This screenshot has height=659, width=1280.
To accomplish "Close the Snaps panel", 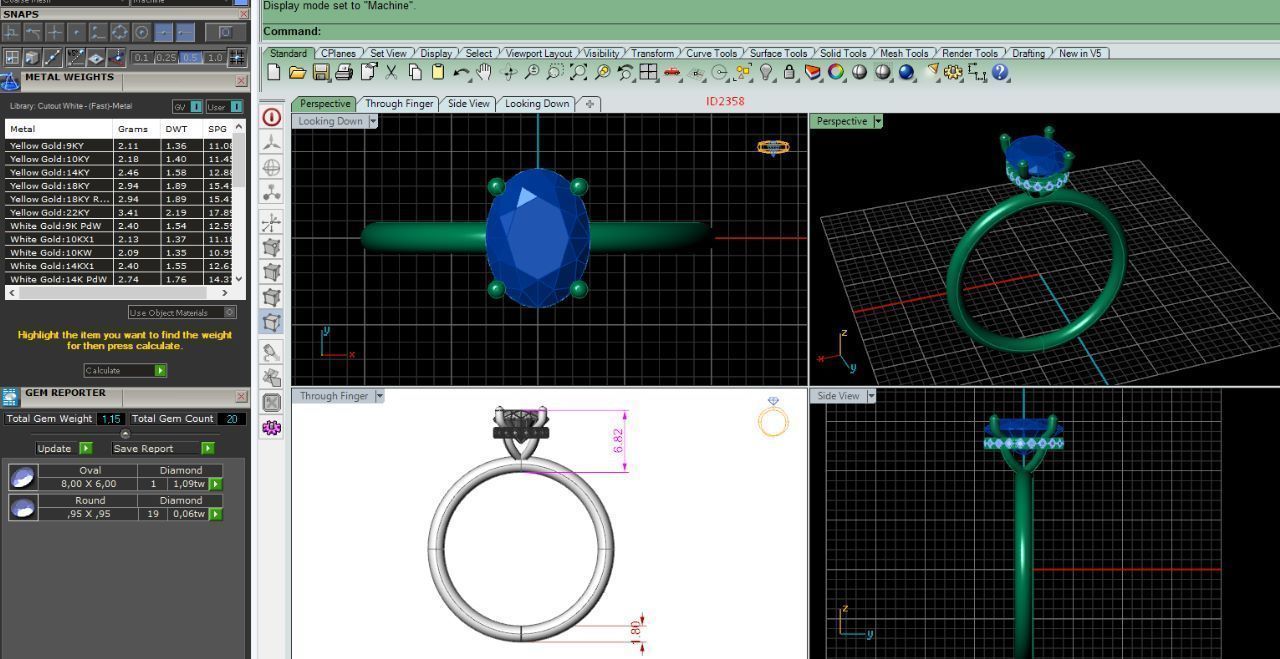I will pyautogui.click(x=244, y=14).
